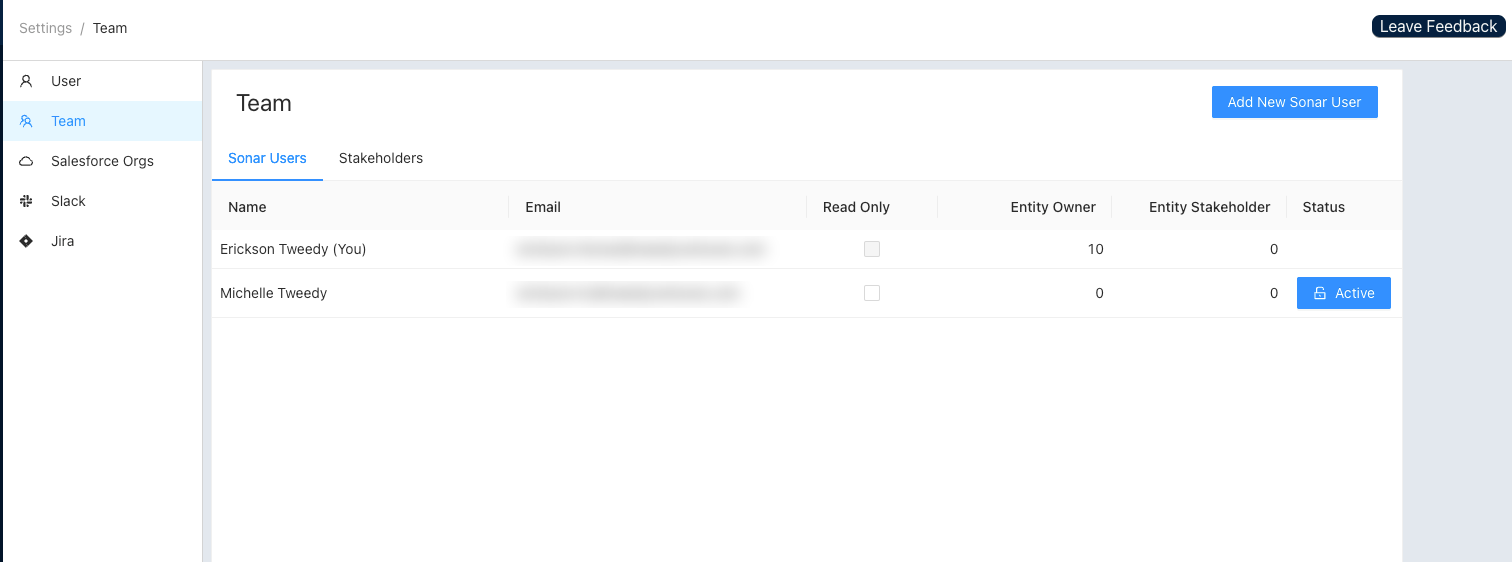
Task: Click the Team page heading
Action: click(264, 103)
